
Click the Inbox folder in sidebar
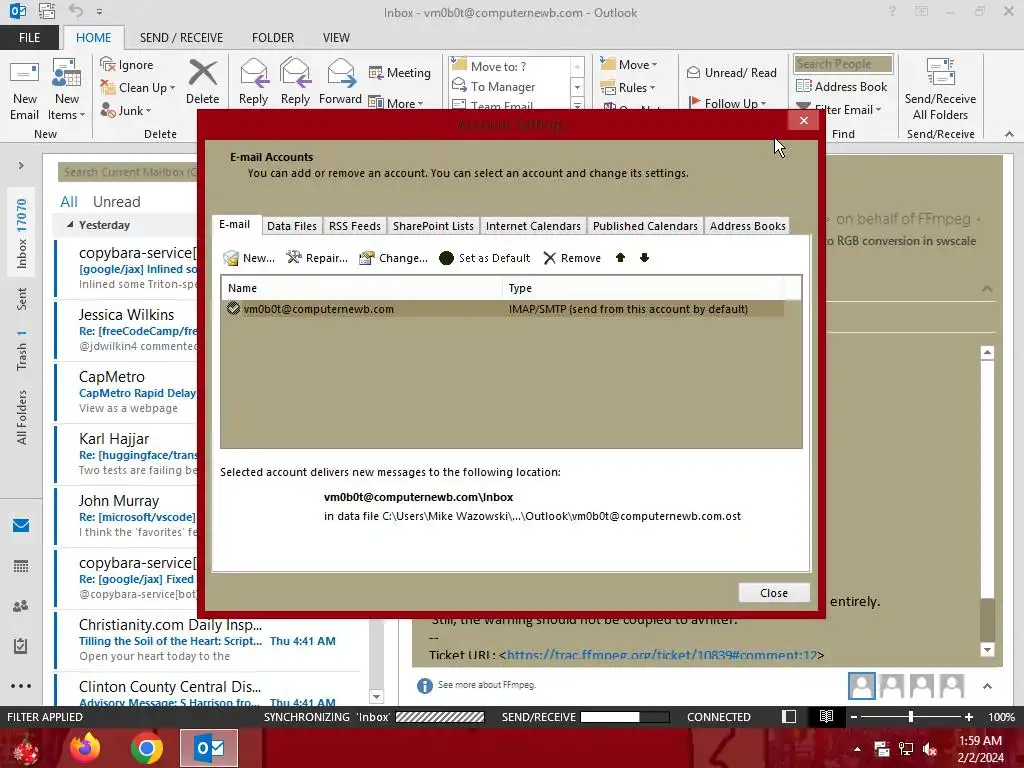(x=22, y=234)
